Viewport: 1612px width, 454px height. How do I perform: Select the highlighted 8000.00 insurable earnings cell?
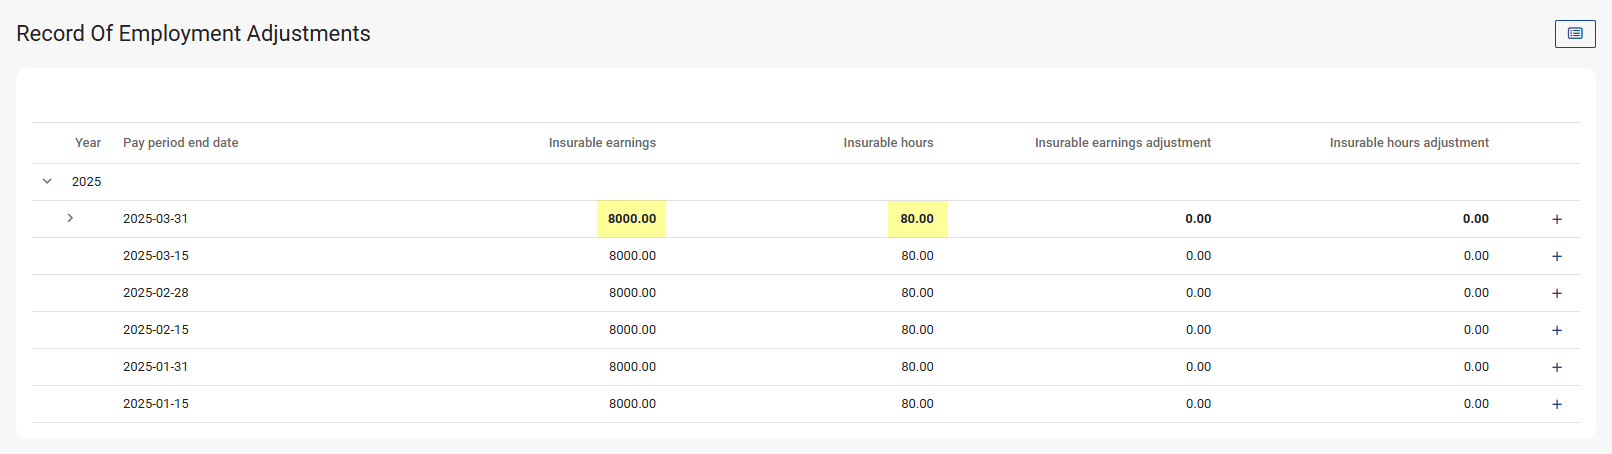(632, 219)
